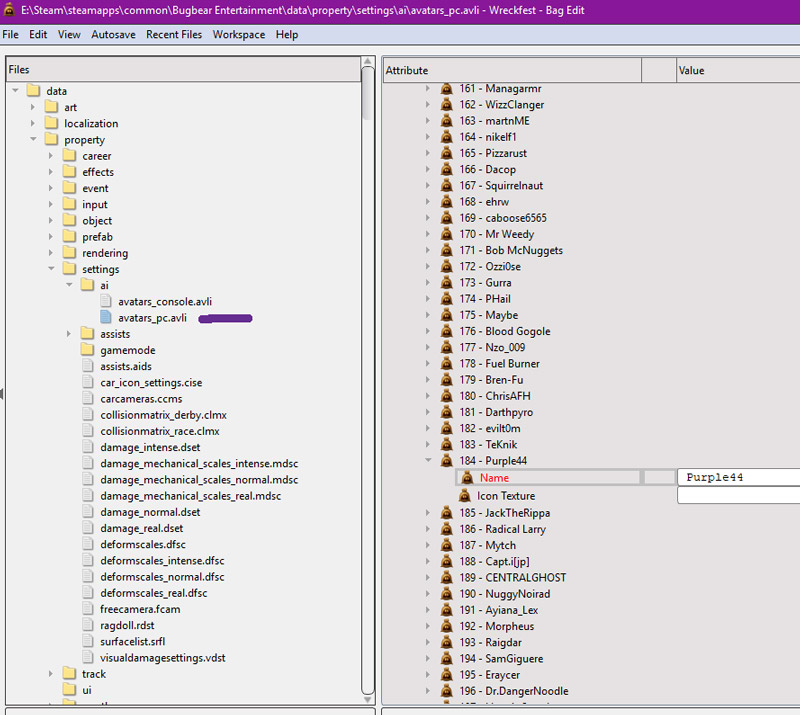The height and width of the screenshot is (715, 800).
Task: Open the Recent Files menu
Action: pos(174,35)
